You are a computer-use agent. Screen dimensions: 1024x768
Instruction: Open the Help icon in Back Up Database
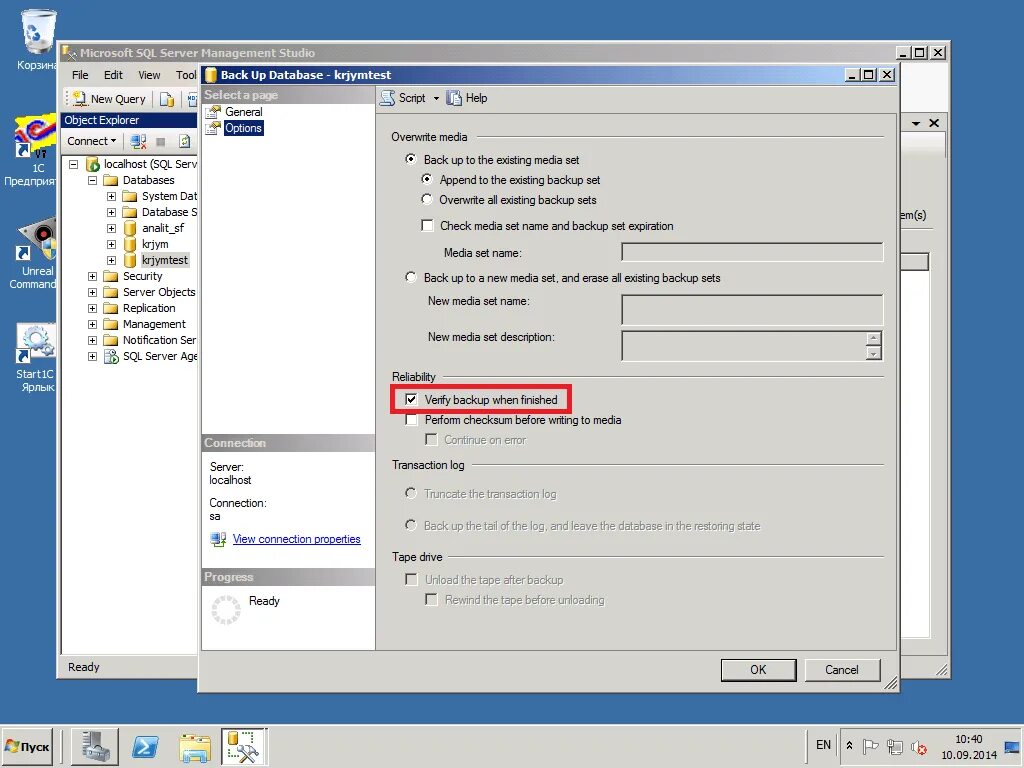[454, 98]
